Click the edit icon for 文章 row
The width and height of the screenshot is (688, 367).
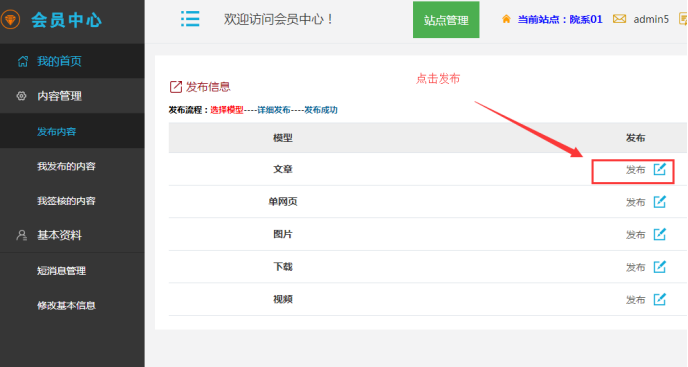[659, 169]
